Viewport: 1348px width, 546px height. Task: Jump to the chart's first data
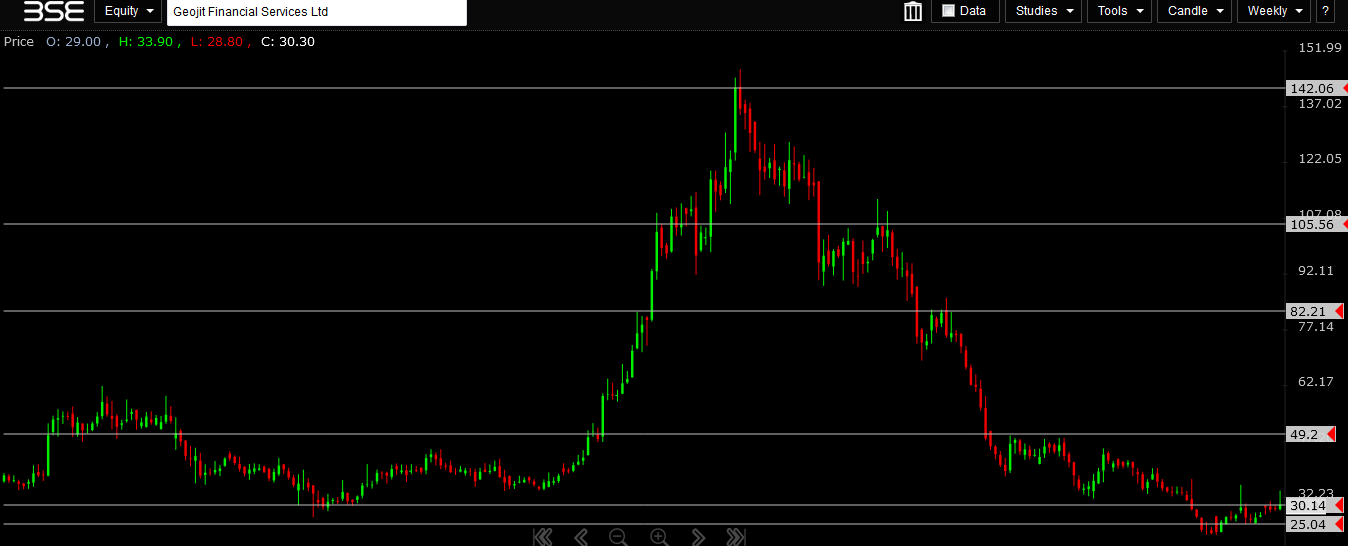pyautogui.click(x=543, y=537)
